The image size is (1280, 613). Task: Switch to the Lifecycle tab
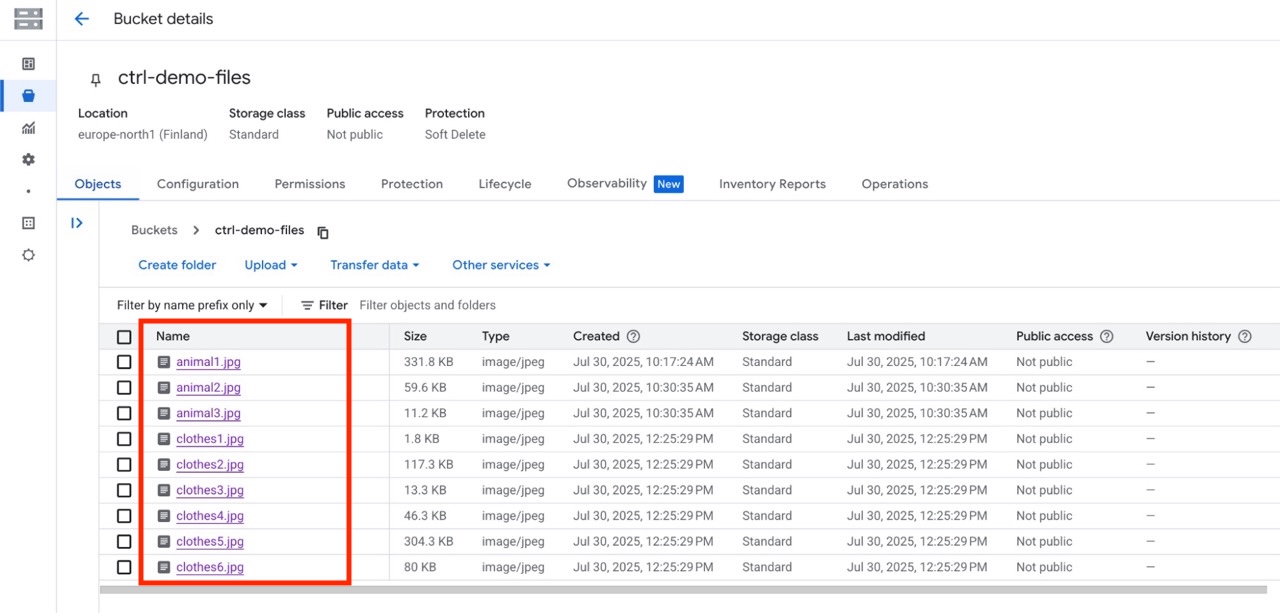[505, 184]
